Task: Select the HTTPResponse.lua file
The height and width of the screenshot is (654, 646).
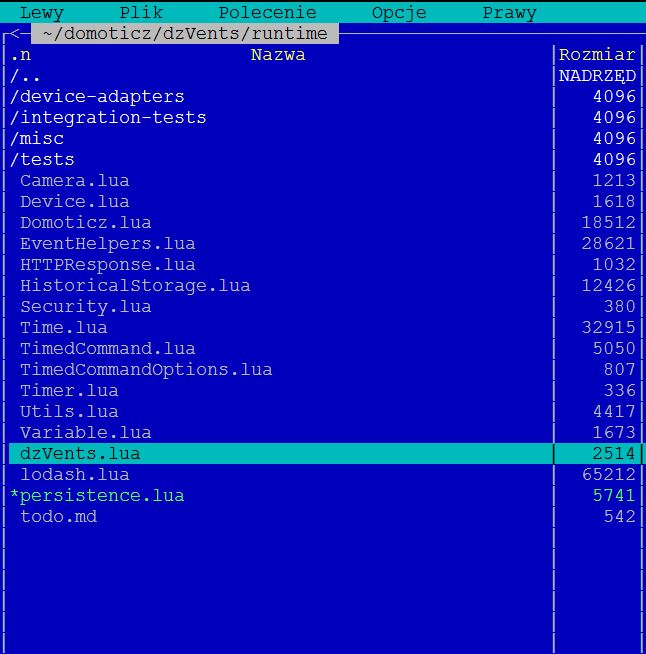Action: pyautogui.click(x=108, y=265)
